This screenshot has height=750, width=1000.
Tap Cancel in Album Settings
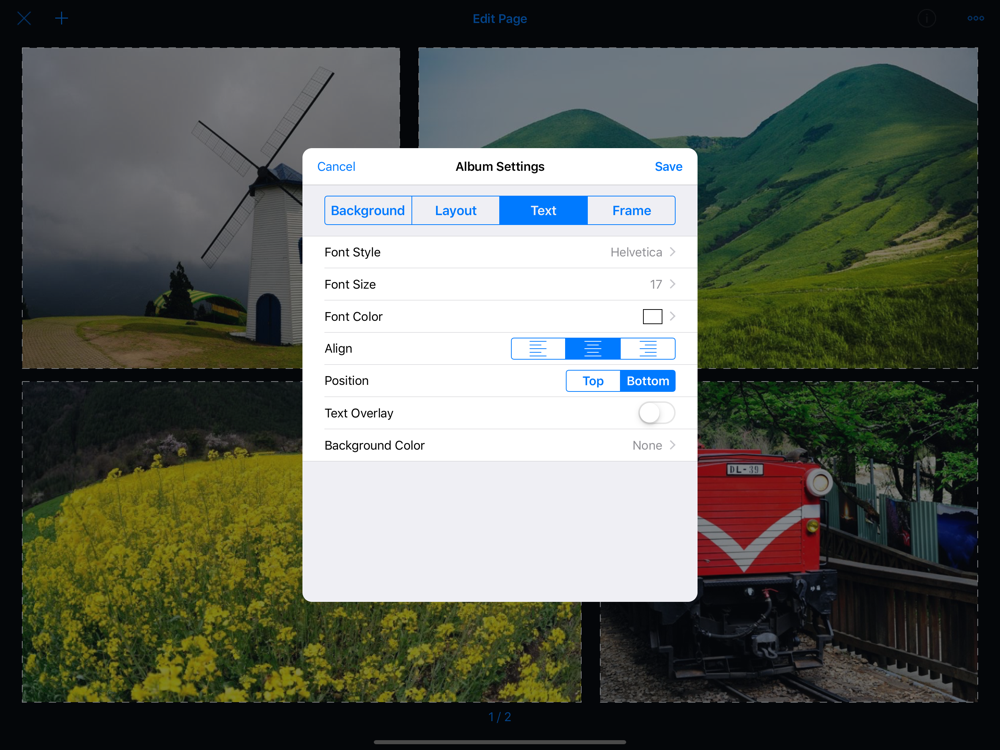coord(336,166)
